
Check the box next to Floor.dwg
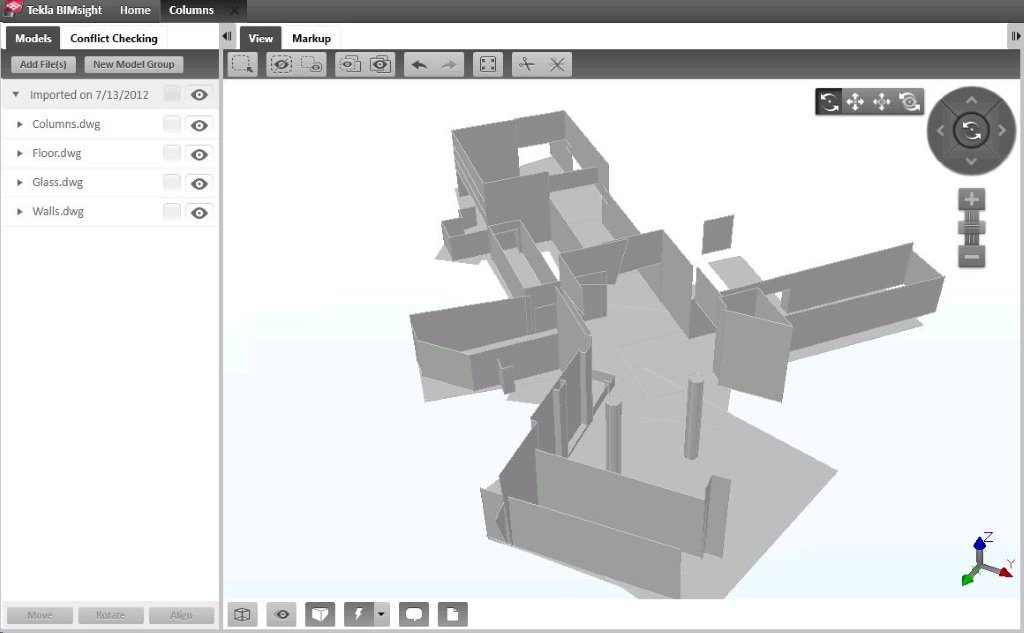click(172, 154)
